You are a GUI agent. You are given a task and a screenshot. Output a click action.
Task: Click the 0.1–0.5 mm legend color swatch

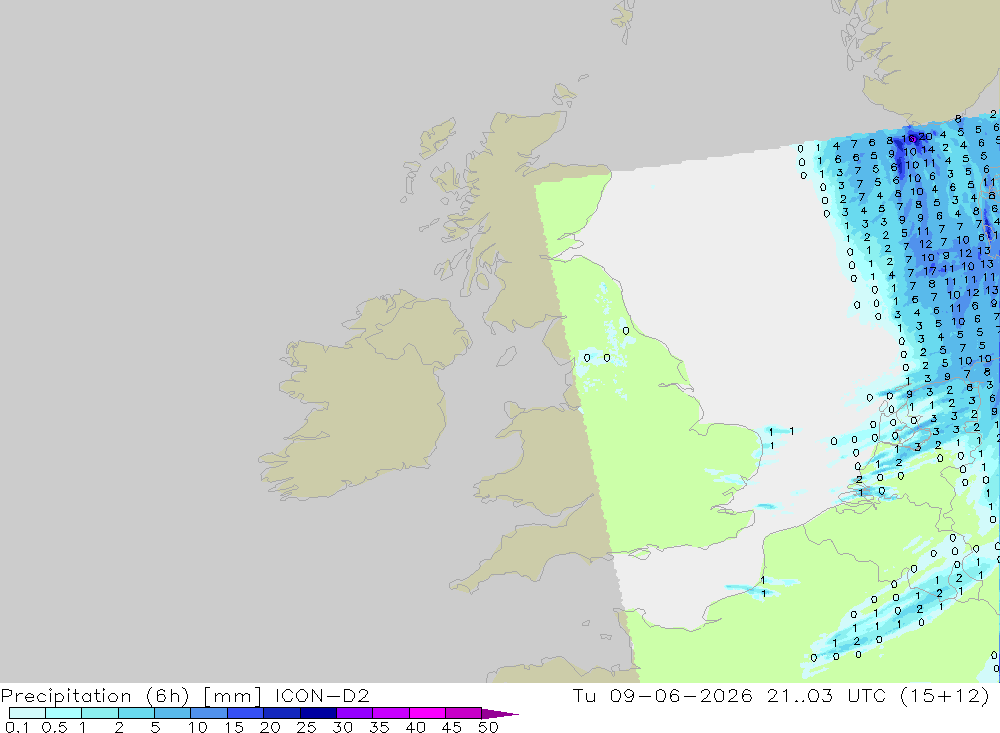pos(27,713)
